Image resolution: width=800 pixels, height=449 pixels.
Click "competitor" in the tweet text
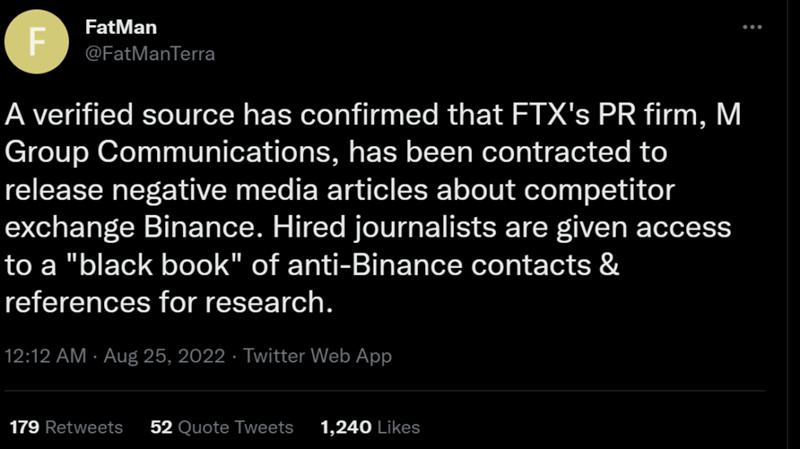click(x=622, y=192)
